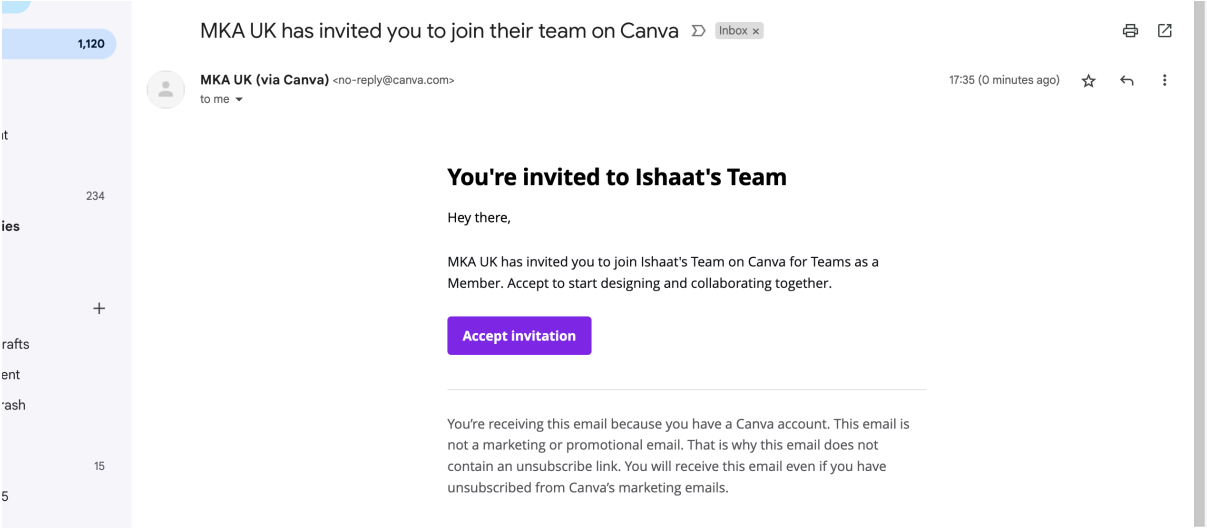Screen dimensions: 1207x528
Task: Click the sender name MKA UK (via Canva)
Action: tap(265, 80)
